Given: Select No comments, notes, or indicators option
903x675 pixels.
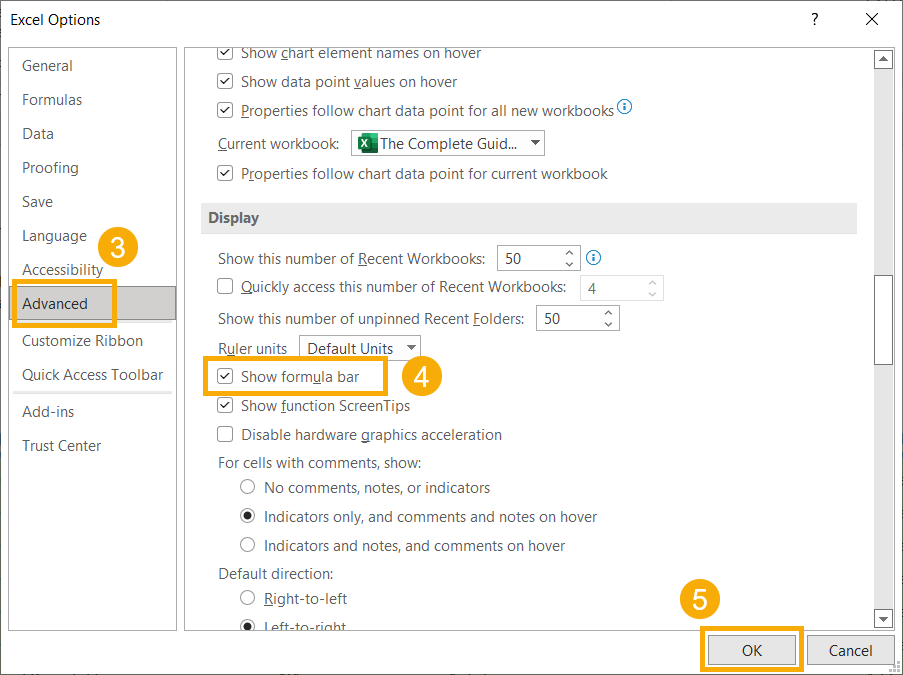Looking at the screenshot, I should coord(247,488).
